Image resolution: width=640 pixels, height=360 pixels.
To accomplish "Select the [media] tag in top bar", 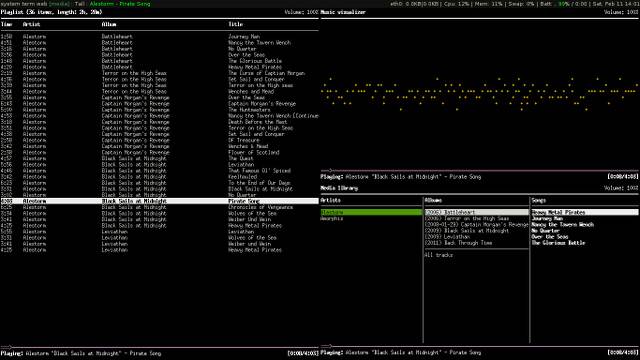I will pos(60,4).
